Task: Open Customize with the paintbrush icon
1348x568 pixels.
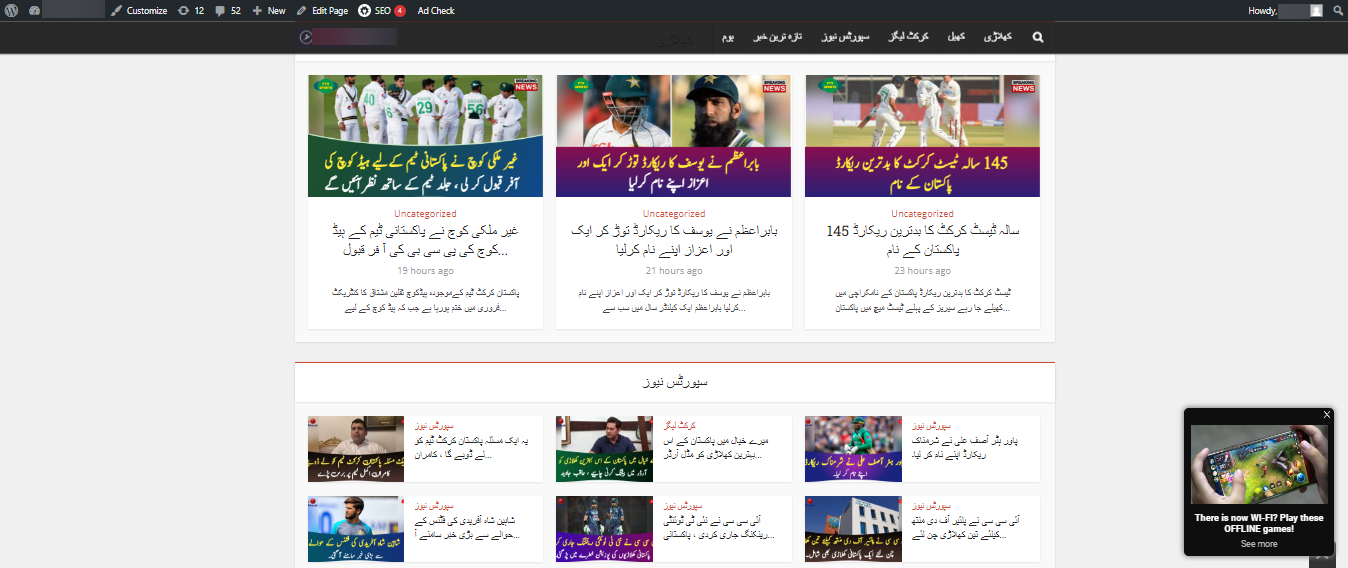Action: pos(138,10)
